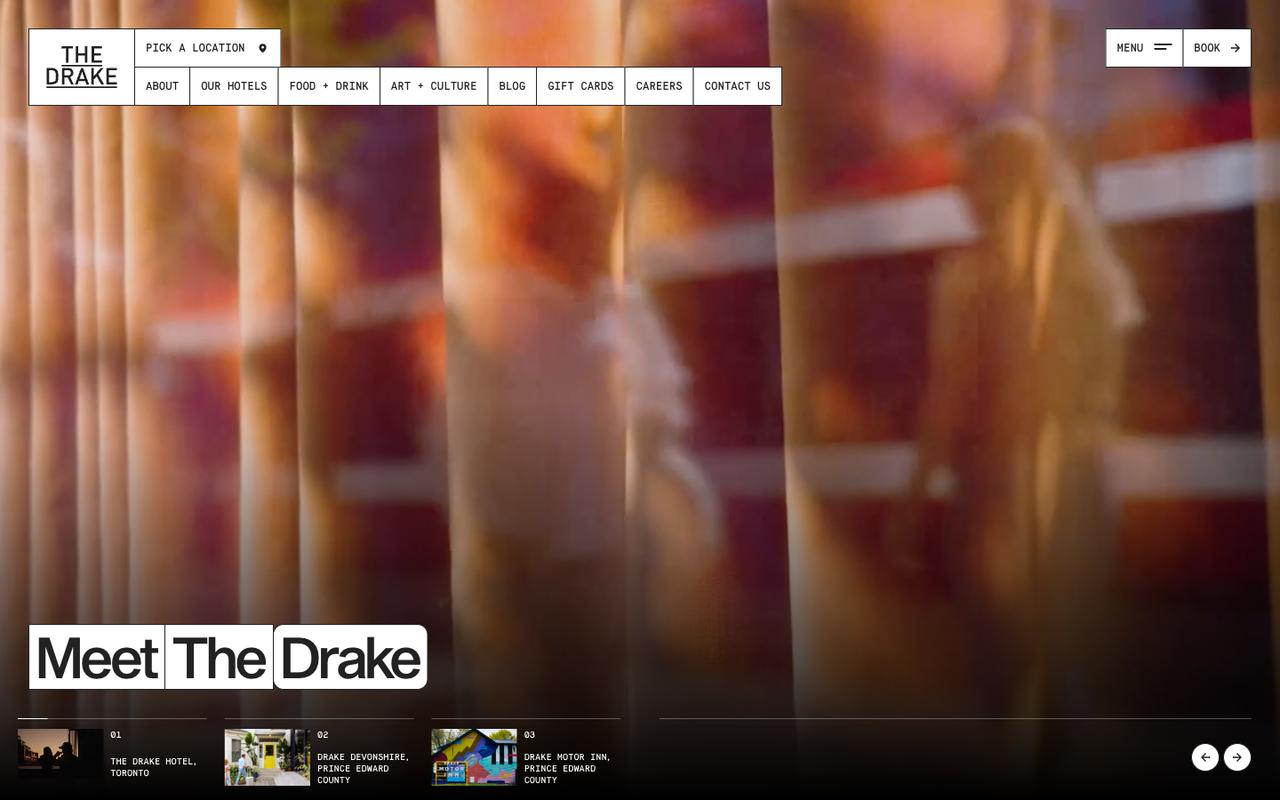Go to Our Hotels

click(x=234, y=86)
